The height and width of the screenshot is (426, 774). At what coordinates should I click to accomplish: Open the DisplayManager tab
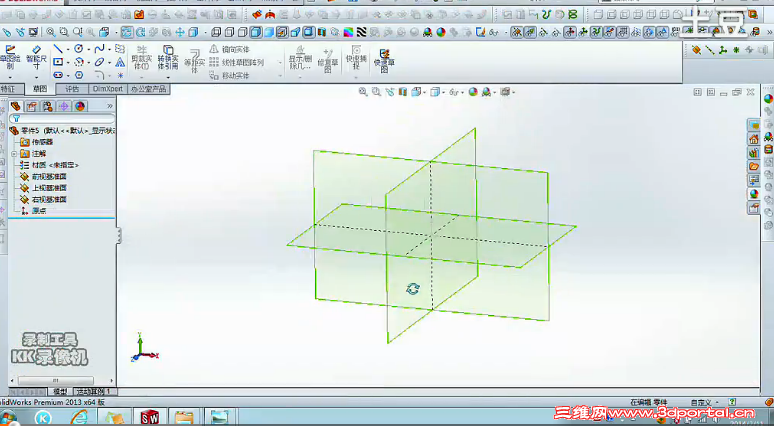(80, 106)
